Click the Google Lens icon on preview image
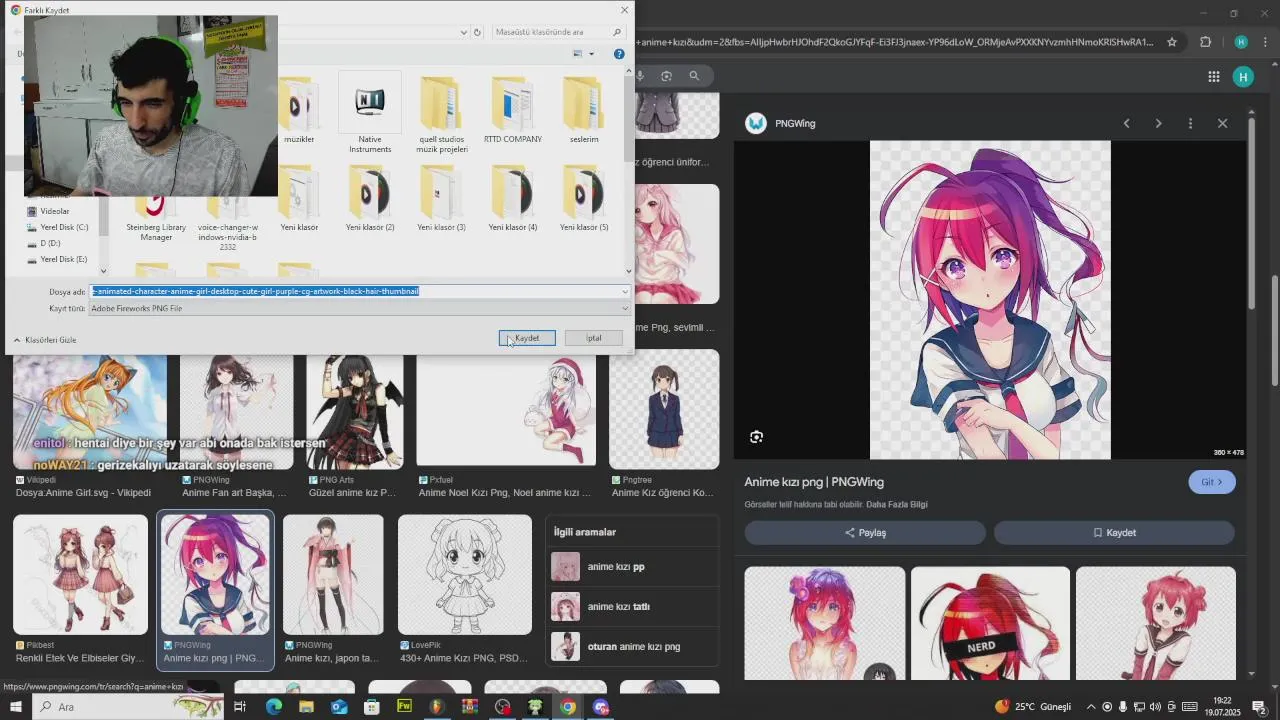This screenshot has width=1280, height=720. click(757, 437)
